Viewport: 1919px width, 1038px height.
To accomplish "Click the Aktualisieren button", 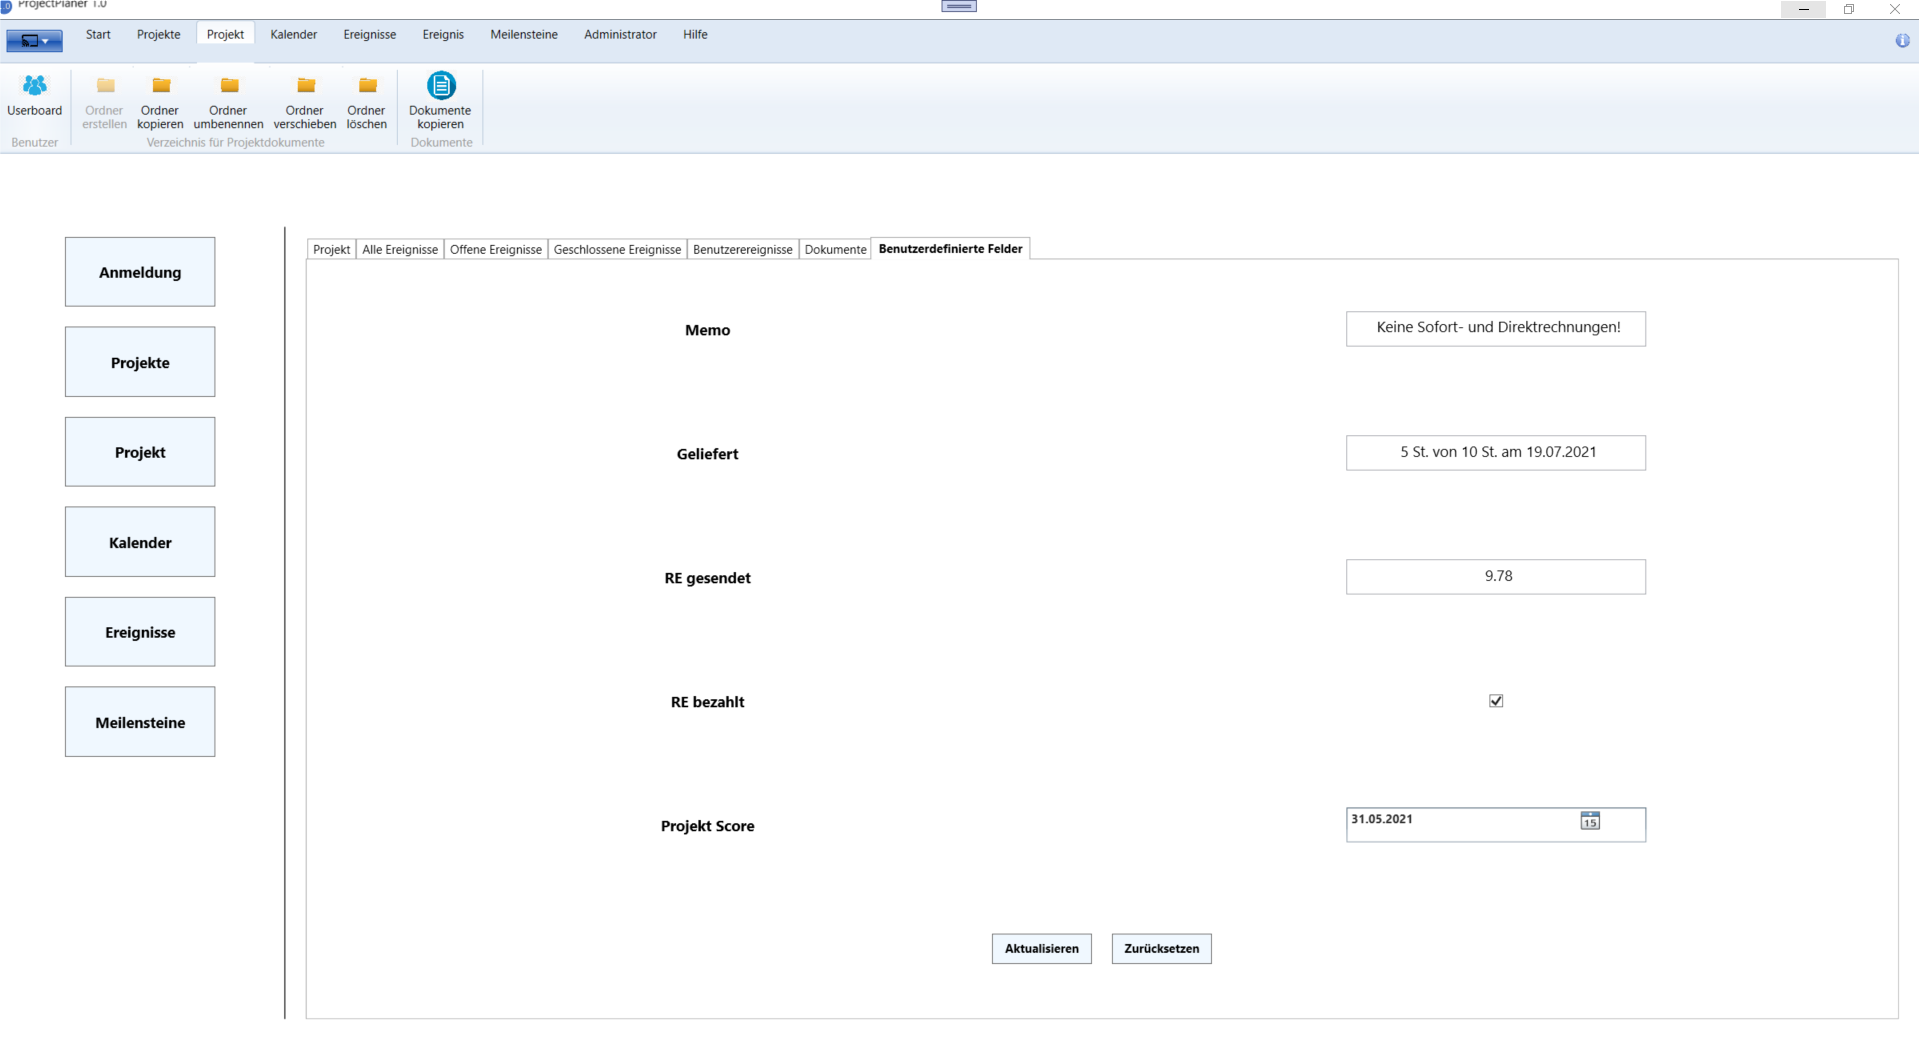I will coord(1042,948).
